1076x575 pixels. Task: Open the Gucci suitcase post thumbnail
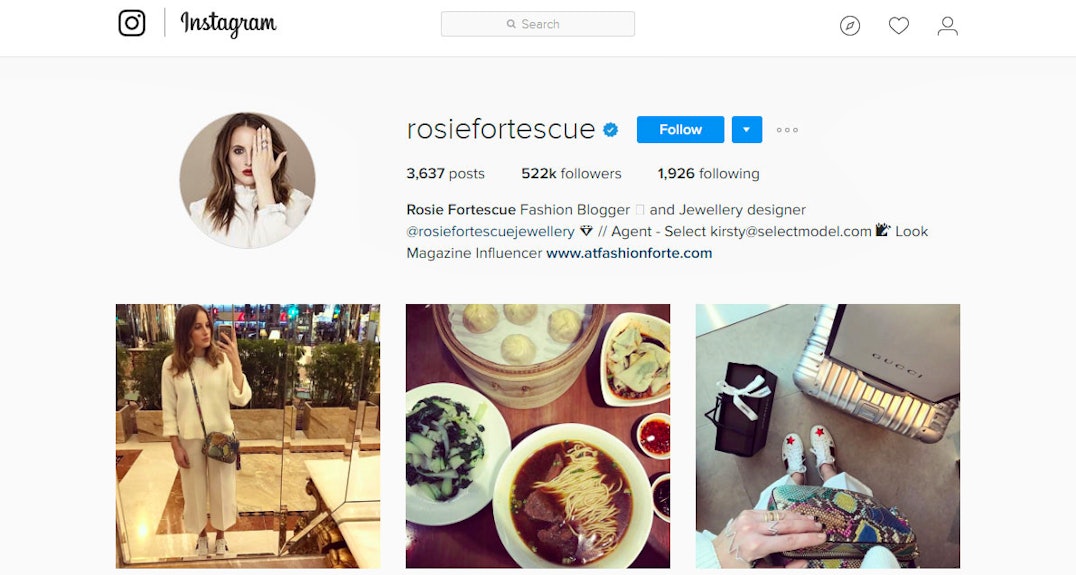click(828, 436)
